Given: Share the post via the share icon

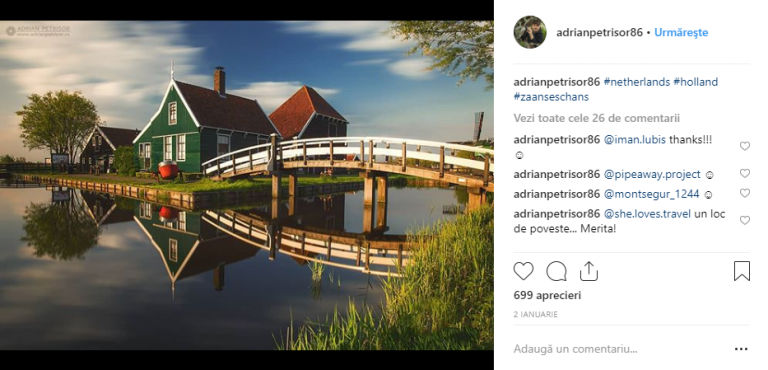Looking at the screenshot, I should click(589, 271).
